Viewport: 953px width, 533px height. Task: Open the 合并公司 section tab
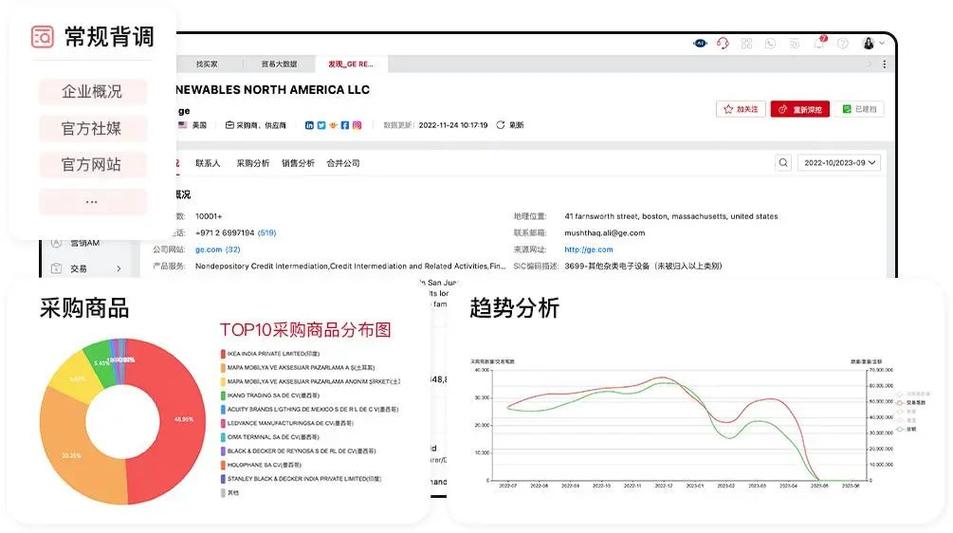click(x=343, y=163)
